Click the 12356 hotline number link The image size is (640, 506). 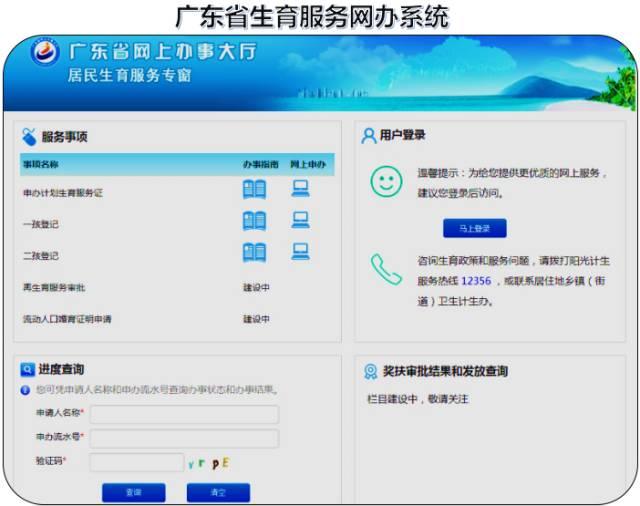476,281
